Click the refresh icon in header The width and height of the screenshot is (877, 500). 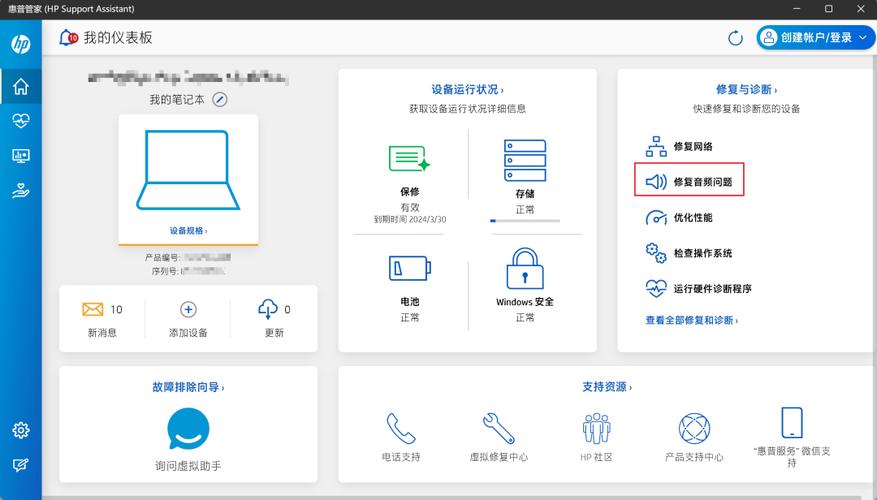coord(735,38)
